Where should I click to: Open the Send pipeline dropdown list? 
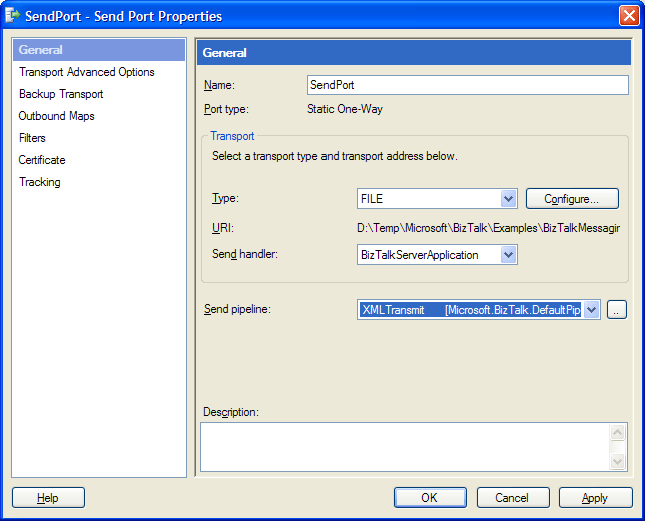coord(591,310)
